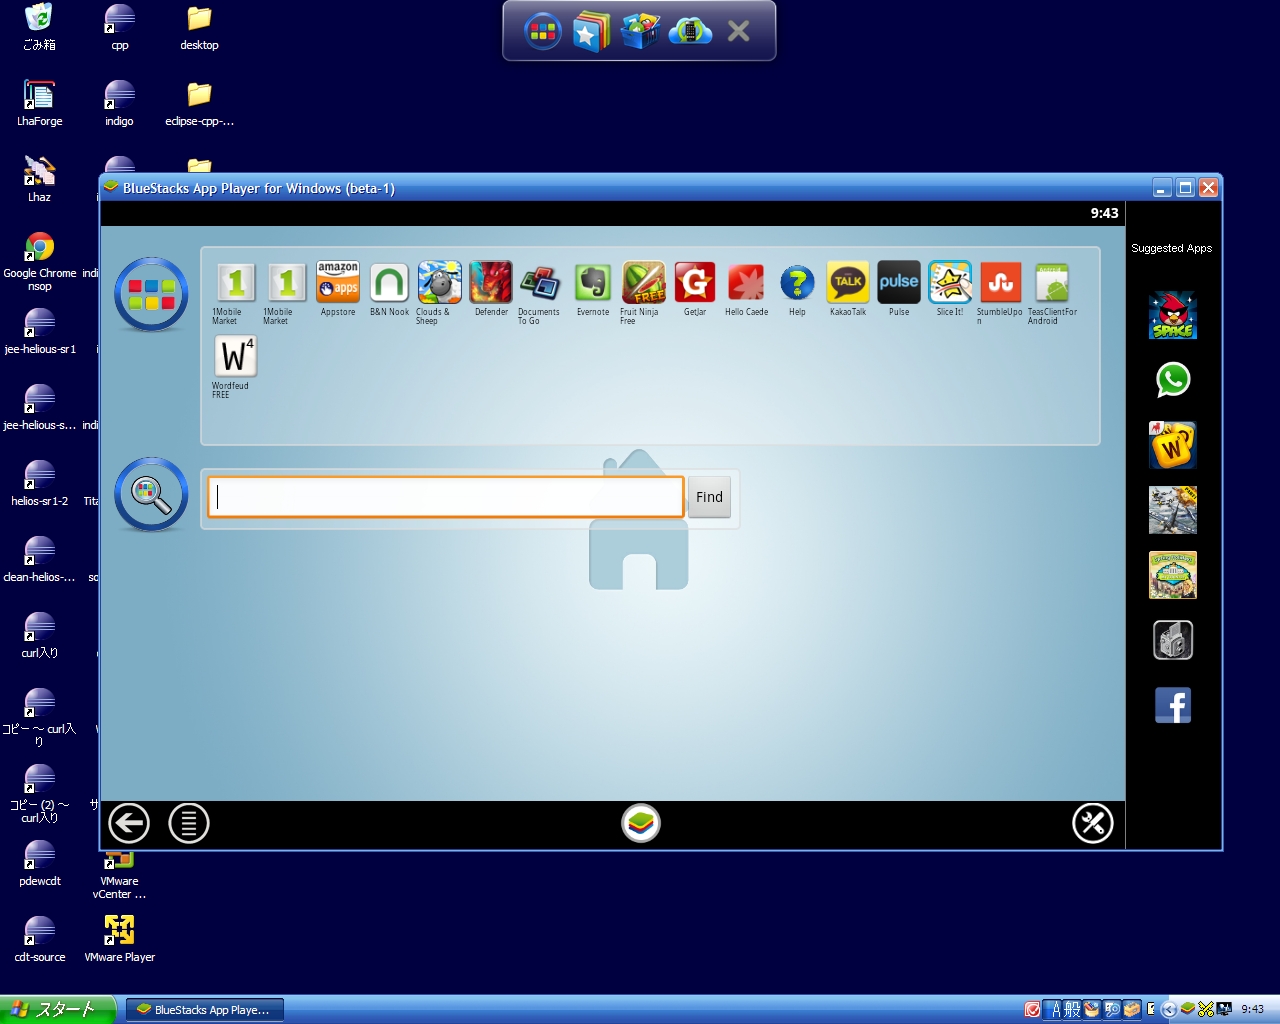Launch the Pulse app
The height and width of the screenshot is (1024, 1280).
click(899, 283)
